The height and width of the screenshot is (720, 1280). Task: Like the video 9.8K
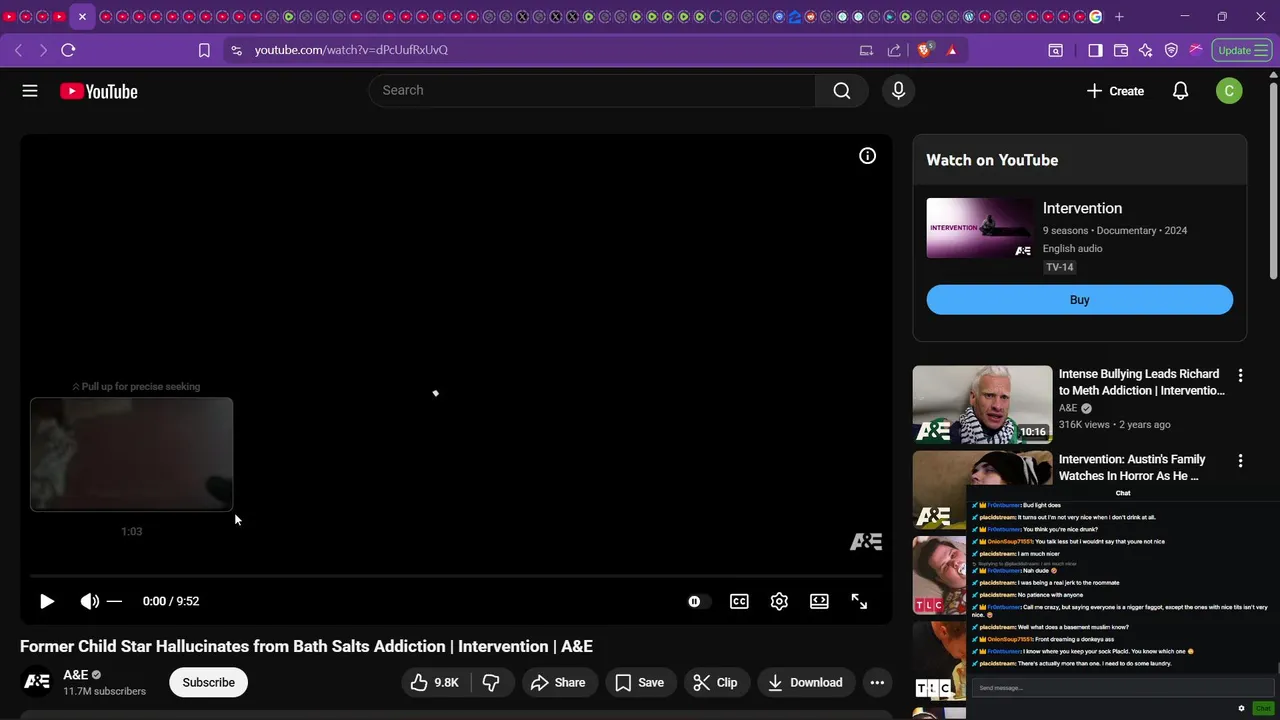436,682
